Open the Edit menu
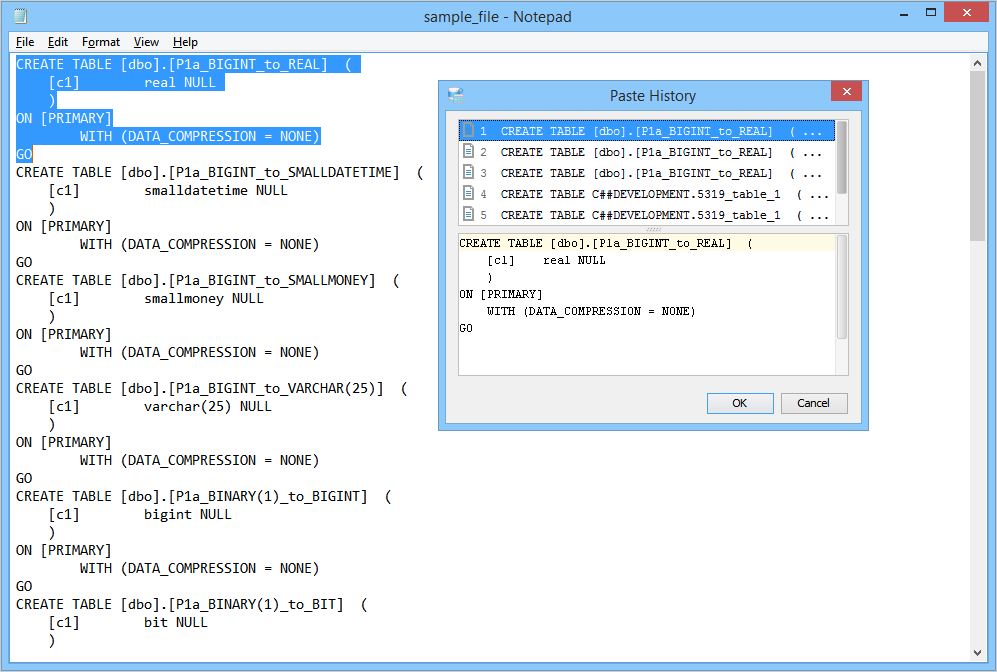Viewport: 997px width, 672px height. click(57, 42)
